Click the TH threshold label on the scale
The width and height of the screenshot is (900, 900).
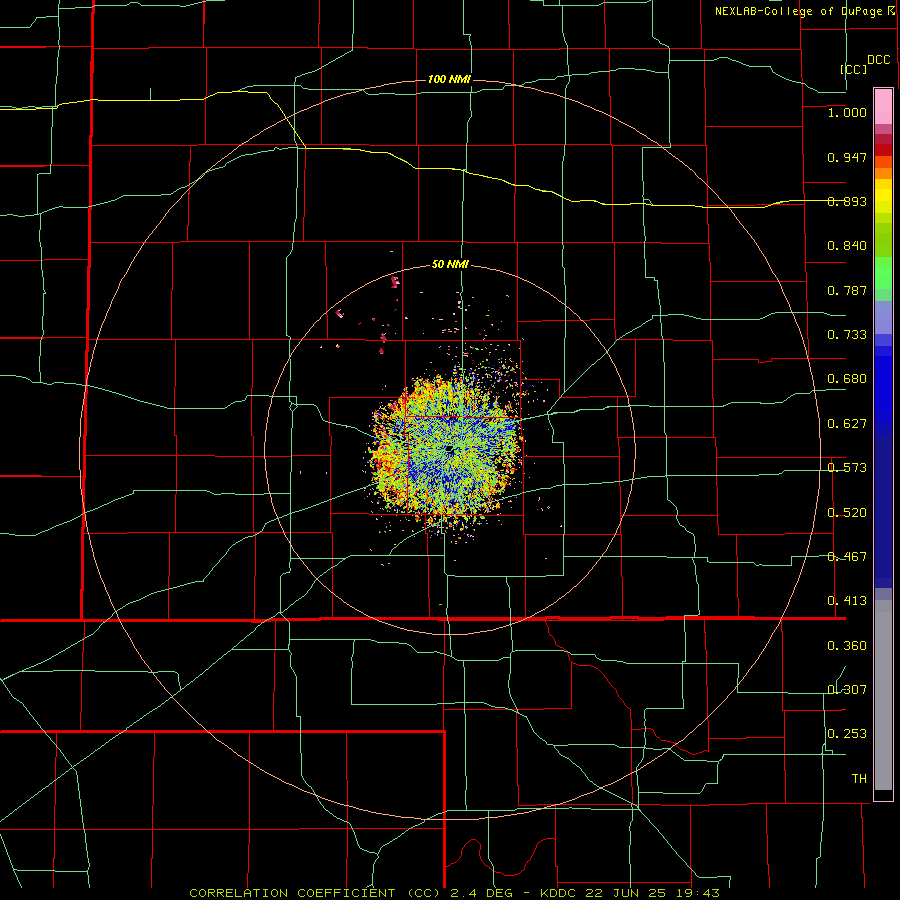tap(859, 779)
